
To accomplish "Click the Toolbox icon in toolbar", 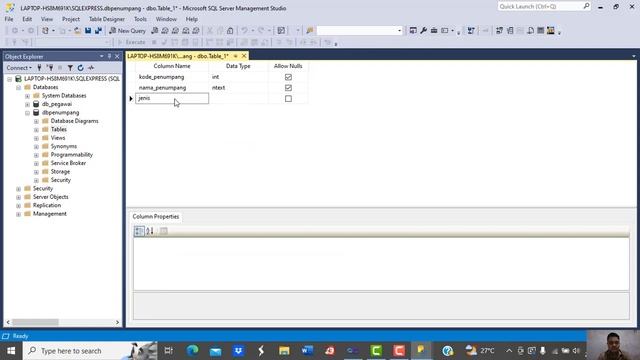I will coord(434,31).
